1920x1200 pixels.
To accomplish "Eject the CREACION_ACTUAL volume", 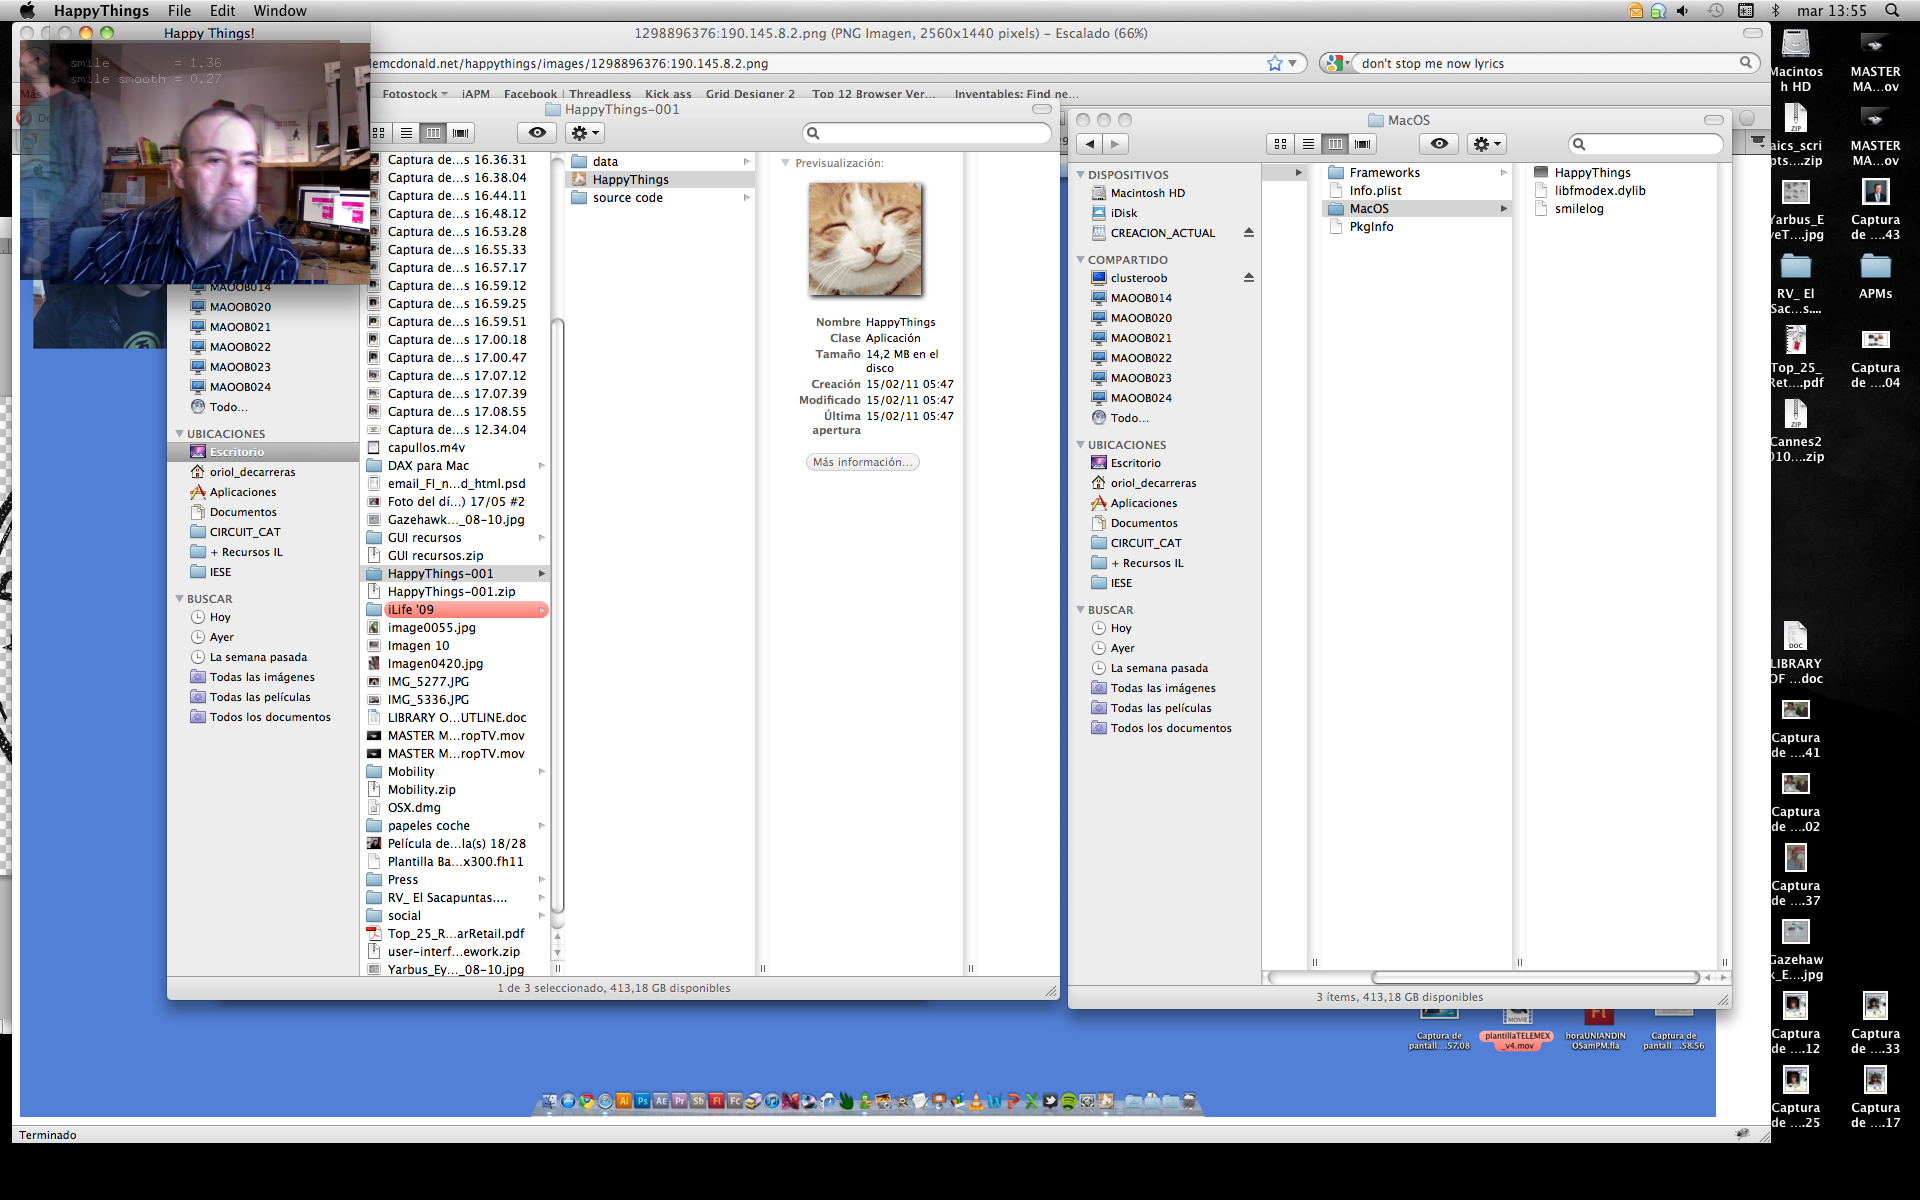I will click(x=1248, y=233).
